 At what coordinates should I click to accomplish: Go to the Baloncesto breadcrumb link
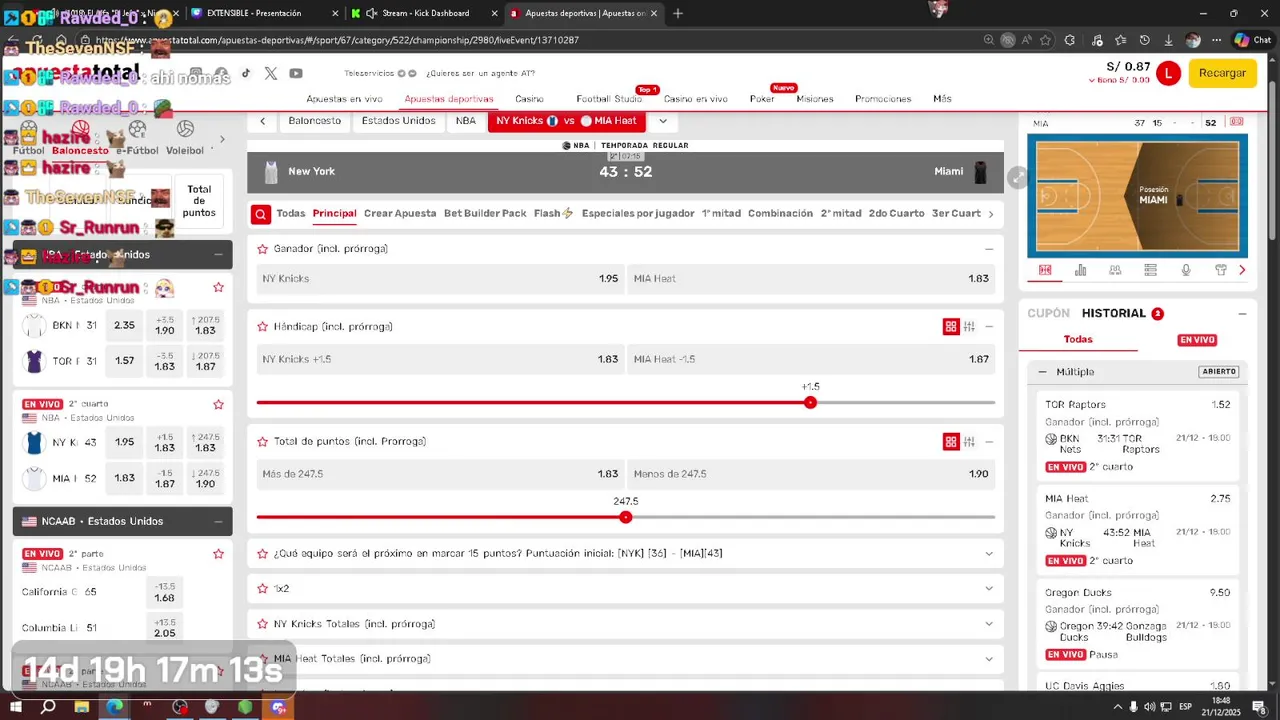315,121
